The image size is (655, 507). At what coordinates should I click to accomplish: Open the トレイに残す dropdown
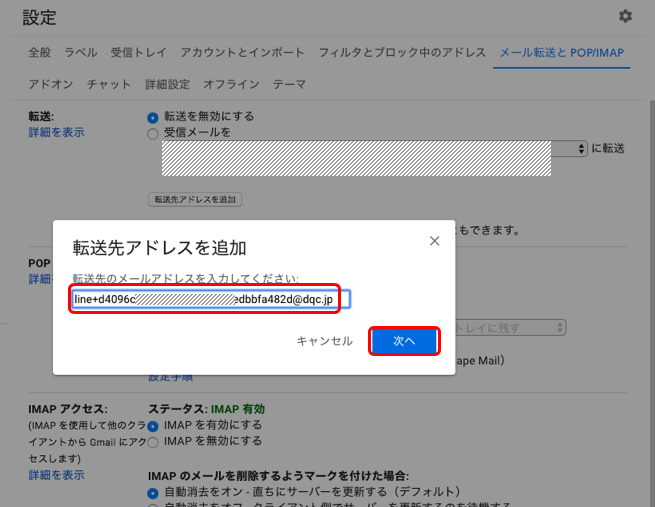(510, 328)
